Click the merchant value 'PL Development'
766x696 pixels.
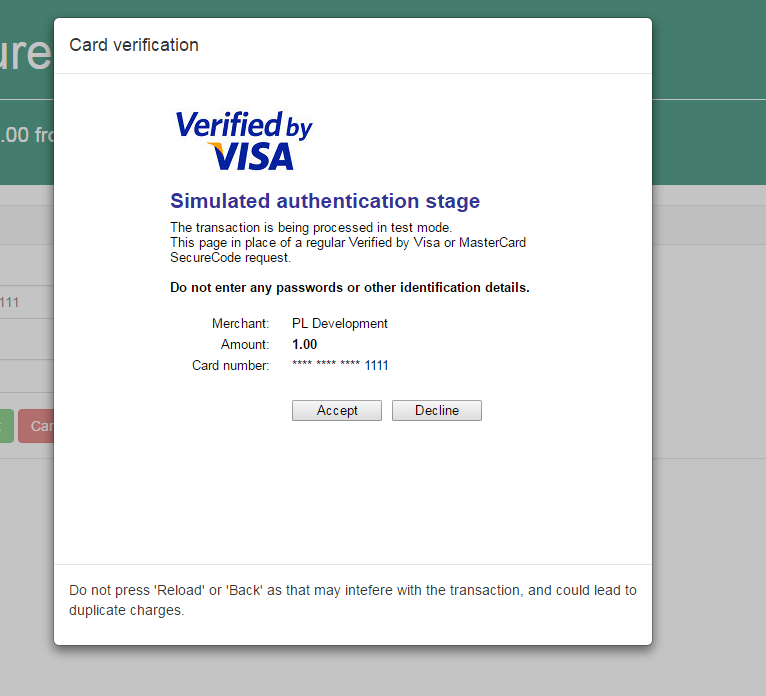coord(340,323)
